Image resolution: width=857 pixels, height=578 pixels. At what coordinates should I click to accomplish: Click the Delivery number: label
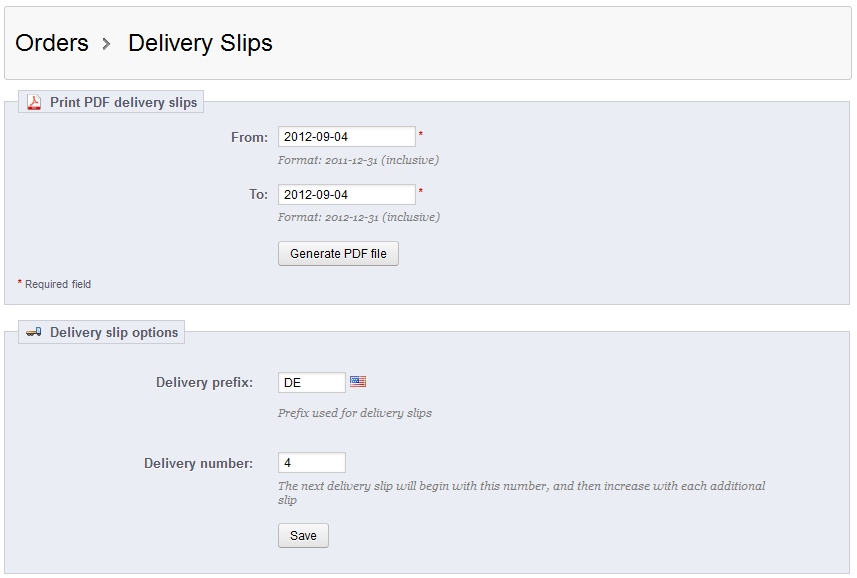tap(198, 463)
